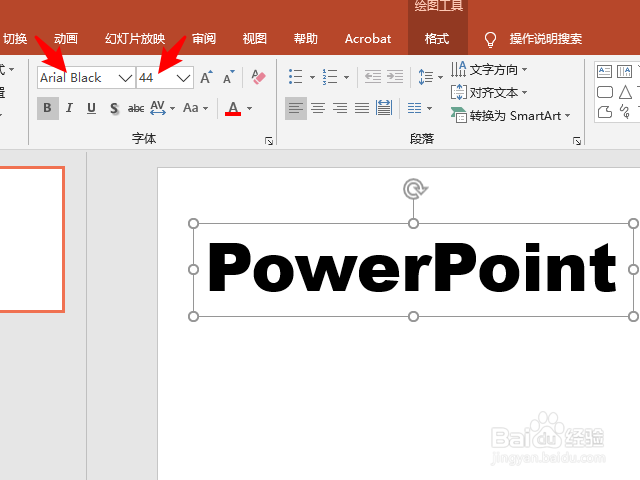
Task: Open bullet list style dropdown arrow
Action: click(x=312, y=77)
